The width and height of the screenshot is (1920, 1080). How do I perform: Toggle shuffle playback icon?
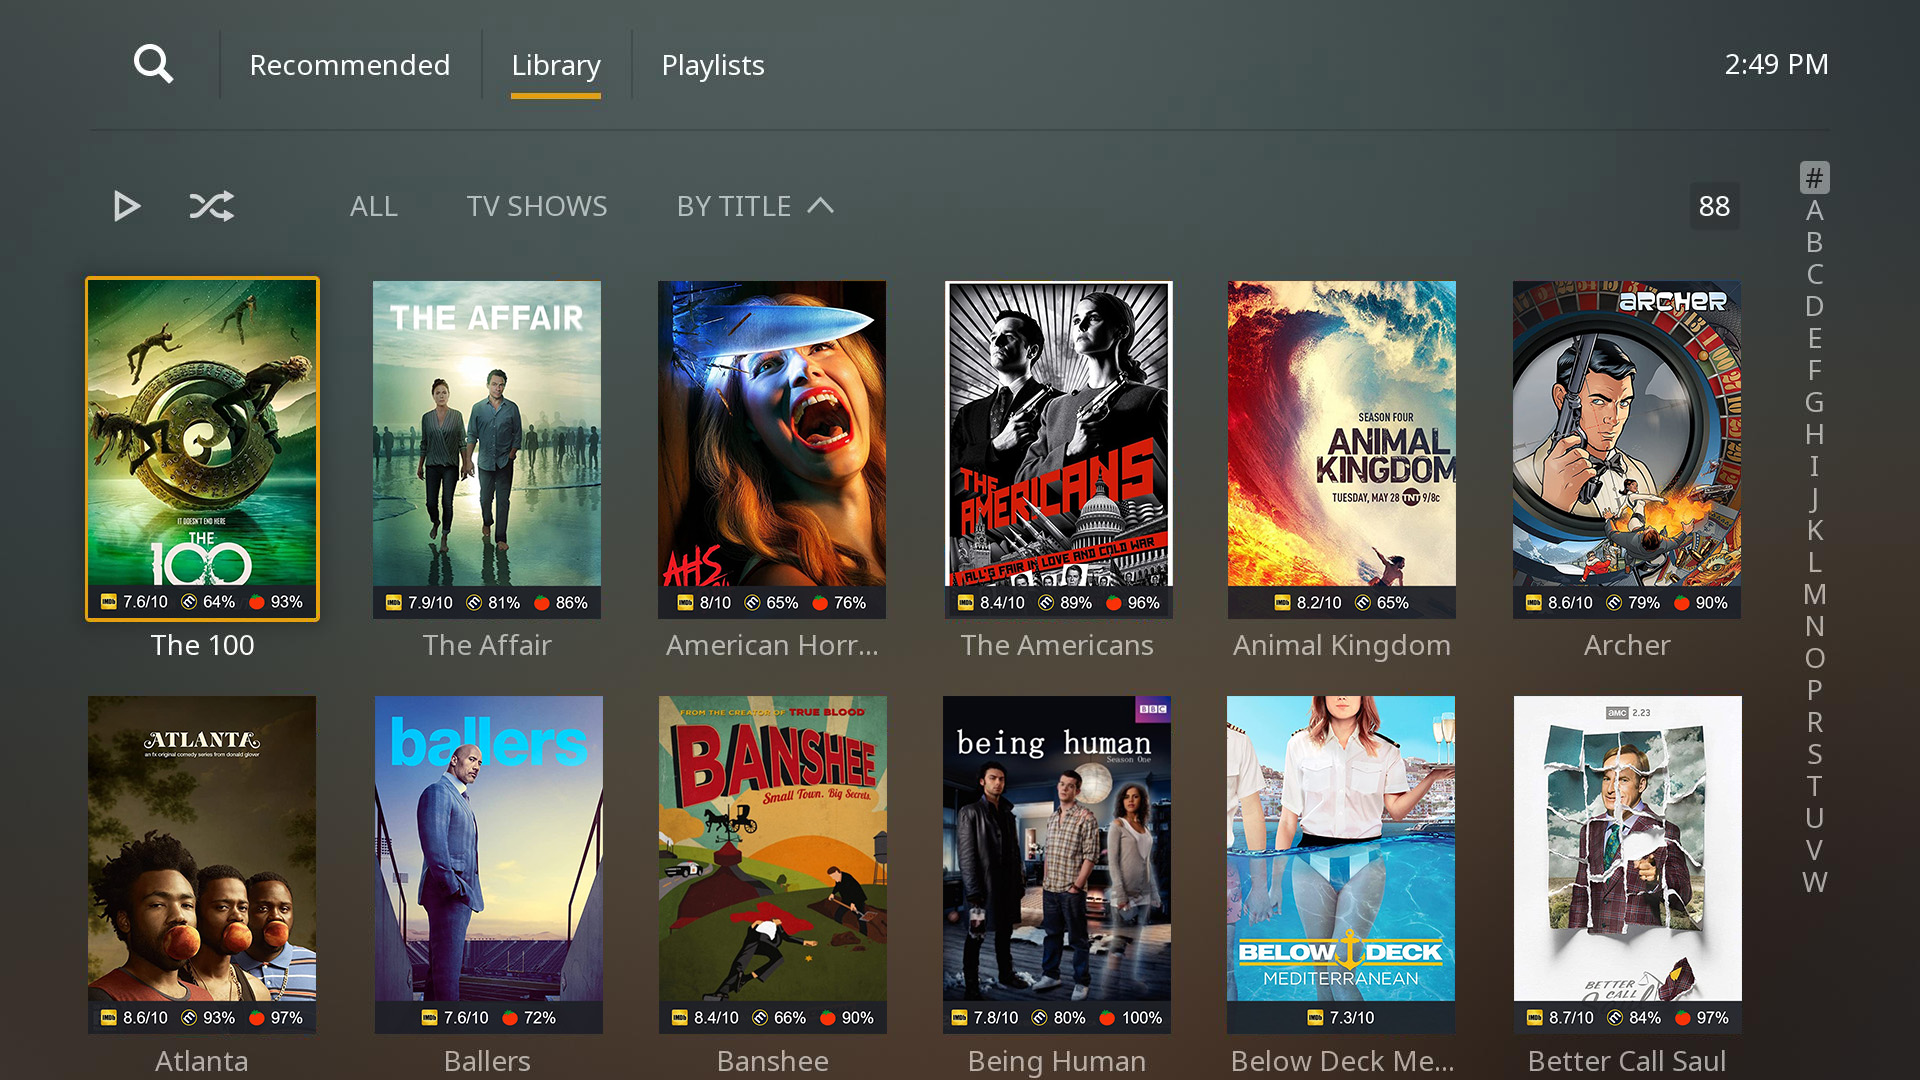[x=212, y=206]
